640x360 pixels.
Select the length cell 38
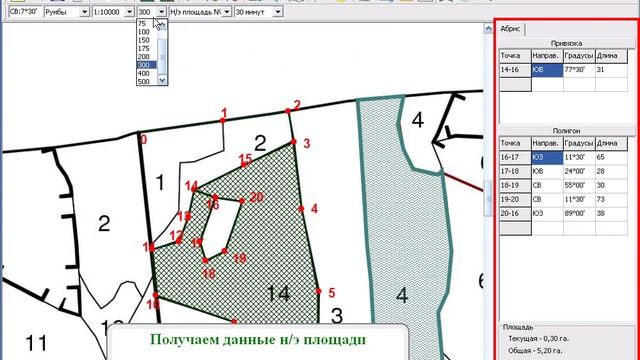pos(611,213)
